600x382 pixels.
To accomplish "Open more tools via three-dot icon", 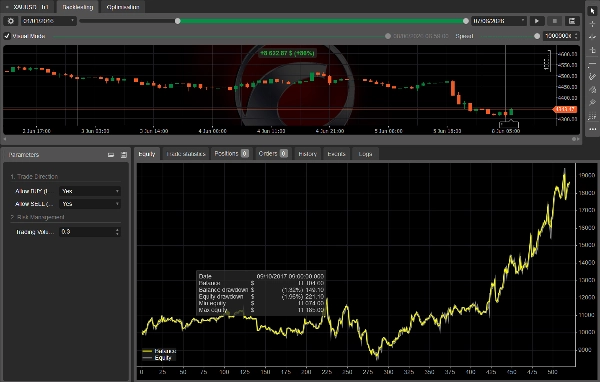I will pos(593,129).
